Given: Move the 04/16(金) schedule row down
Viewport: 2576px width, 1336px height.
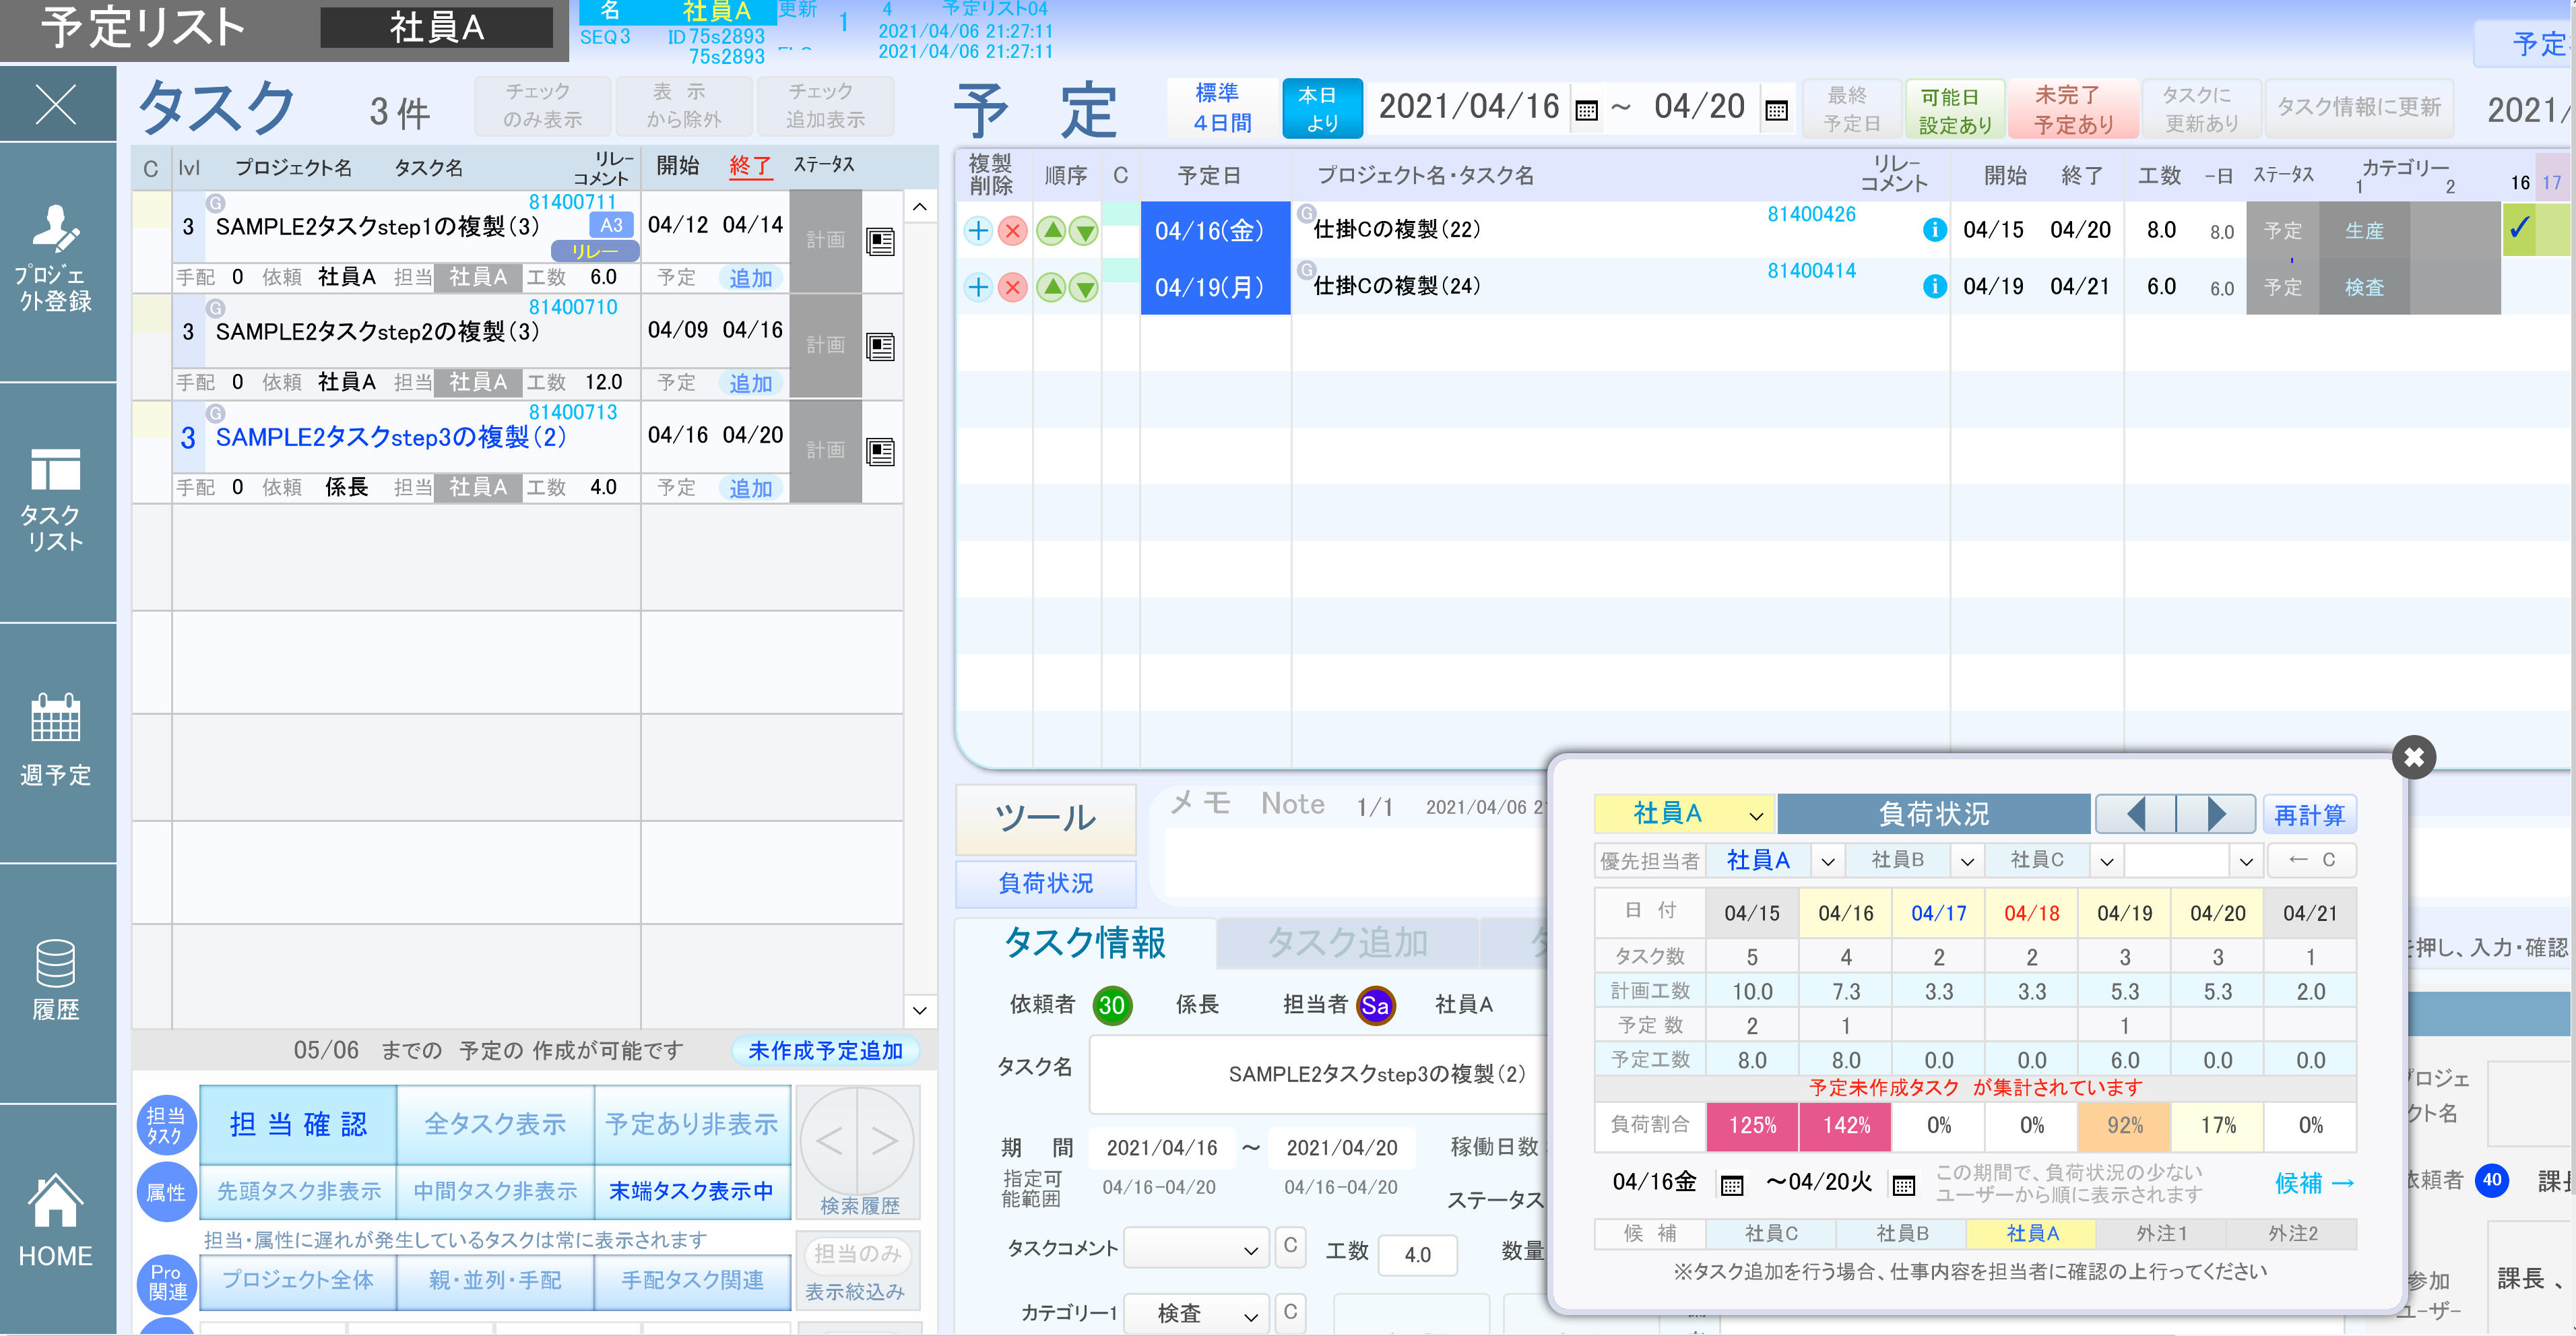Looking at the screenshot, I should tap(1084, 231).
